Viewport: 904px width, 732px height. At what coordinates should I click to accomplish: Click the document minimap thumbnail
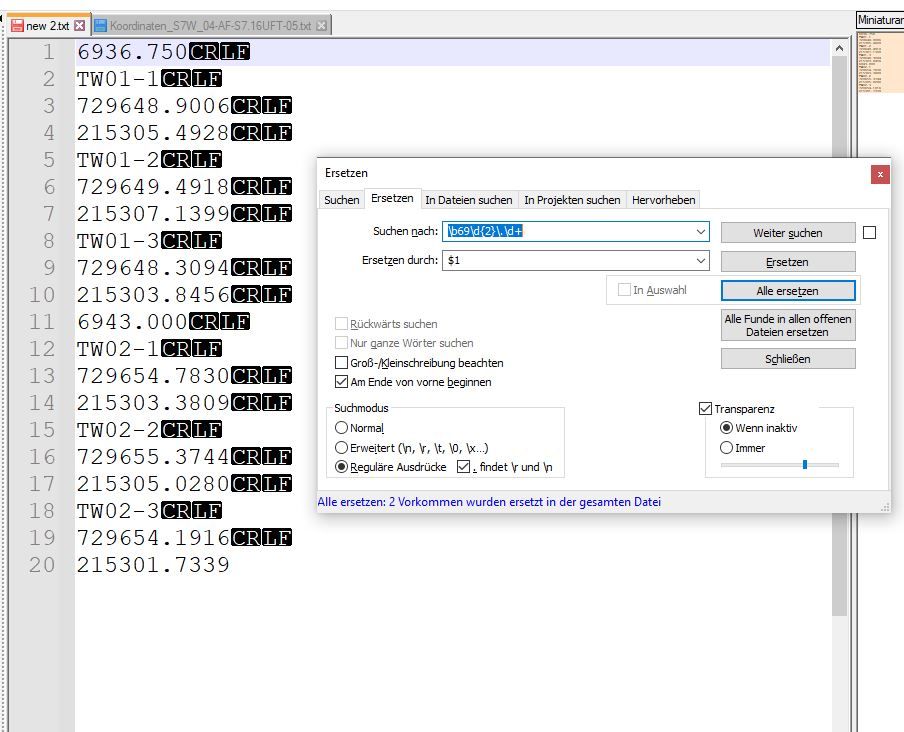pos(880,62)
